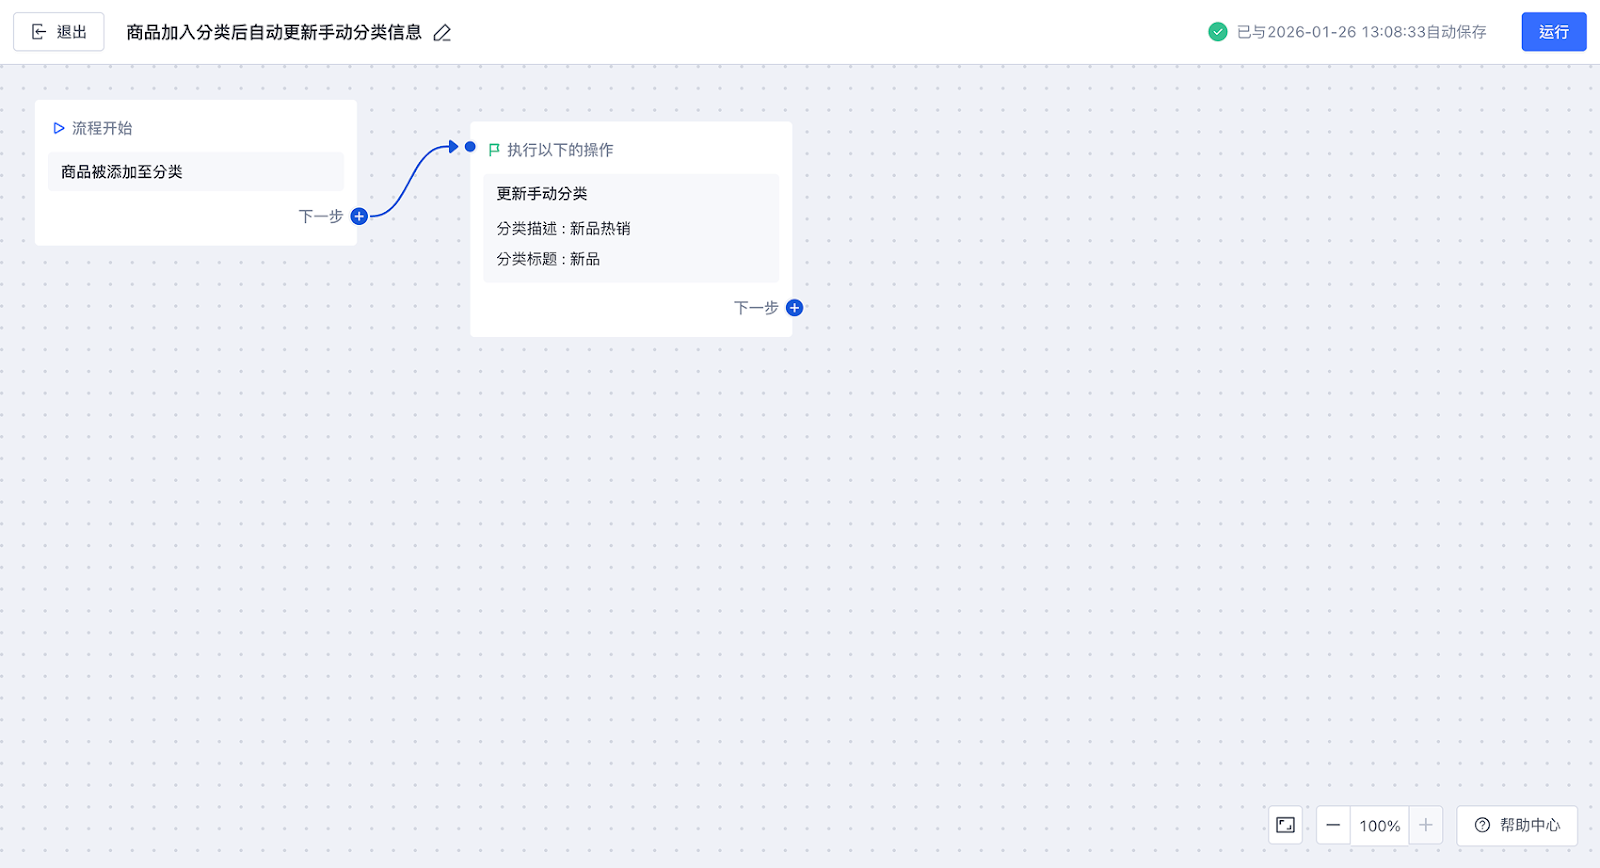
Task: Open the 帮助中心 help center
Action: (1517, 825)
